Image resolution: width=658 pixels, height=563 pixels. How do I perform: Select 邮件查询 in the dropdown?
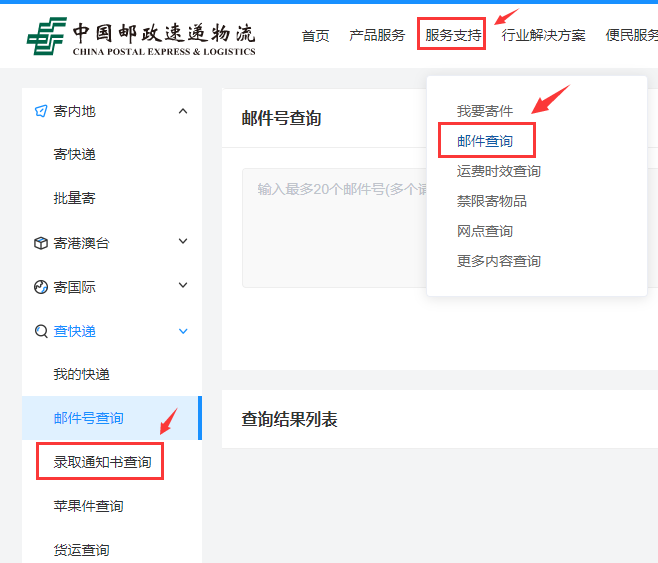coord(485,141)
